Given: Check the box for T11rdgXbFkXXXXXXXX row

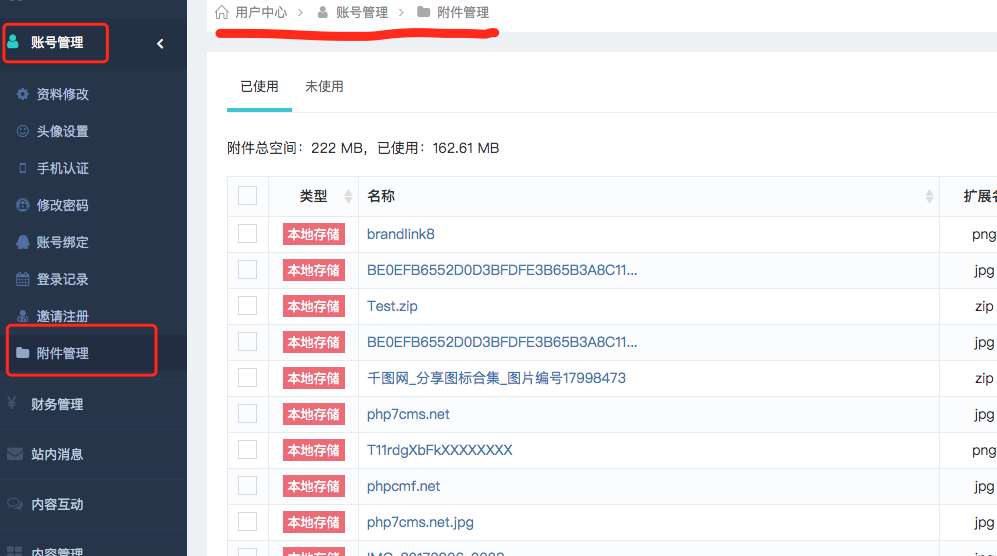Looking at the screenshot, I should click(x=247, y=450).
